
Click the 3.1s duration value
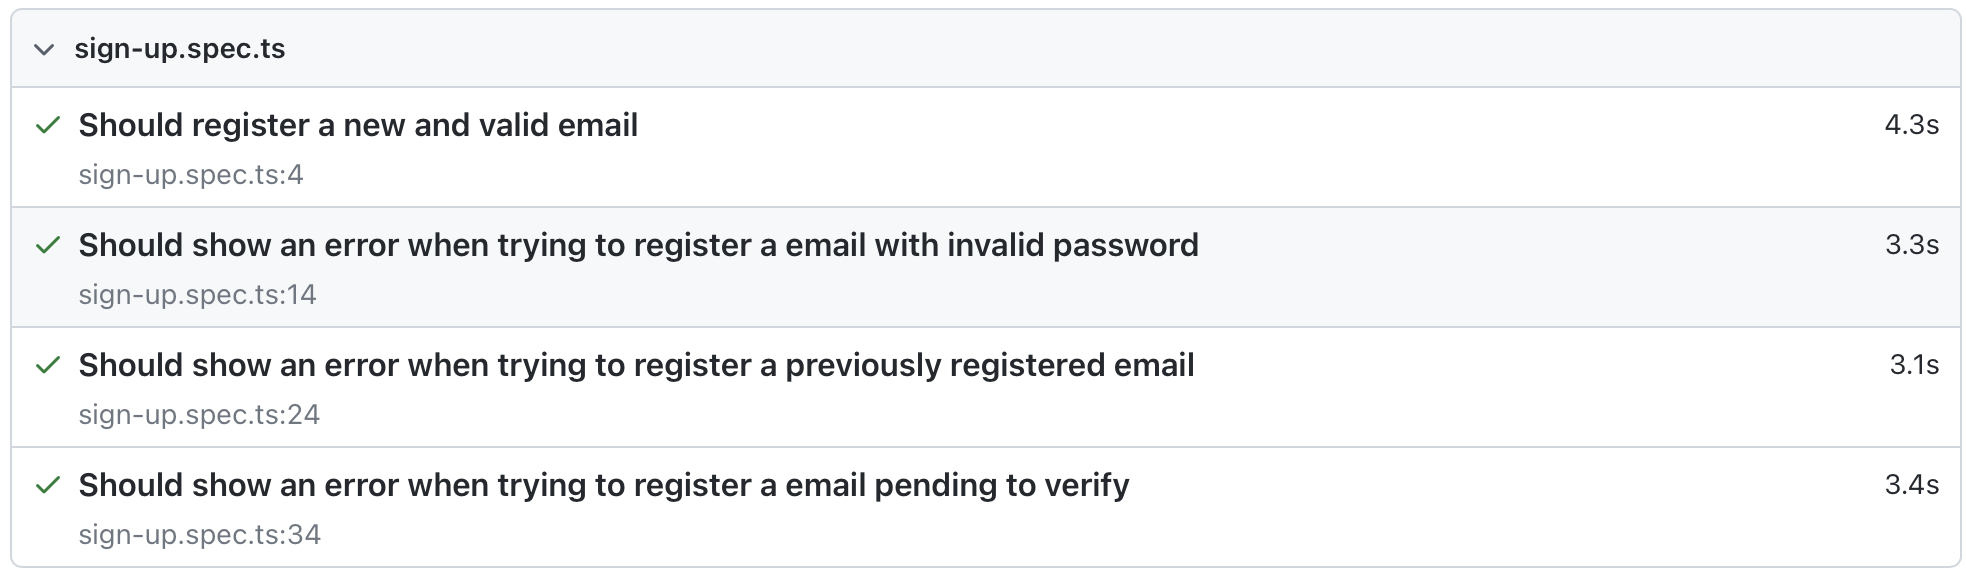tap(1915, 365)
